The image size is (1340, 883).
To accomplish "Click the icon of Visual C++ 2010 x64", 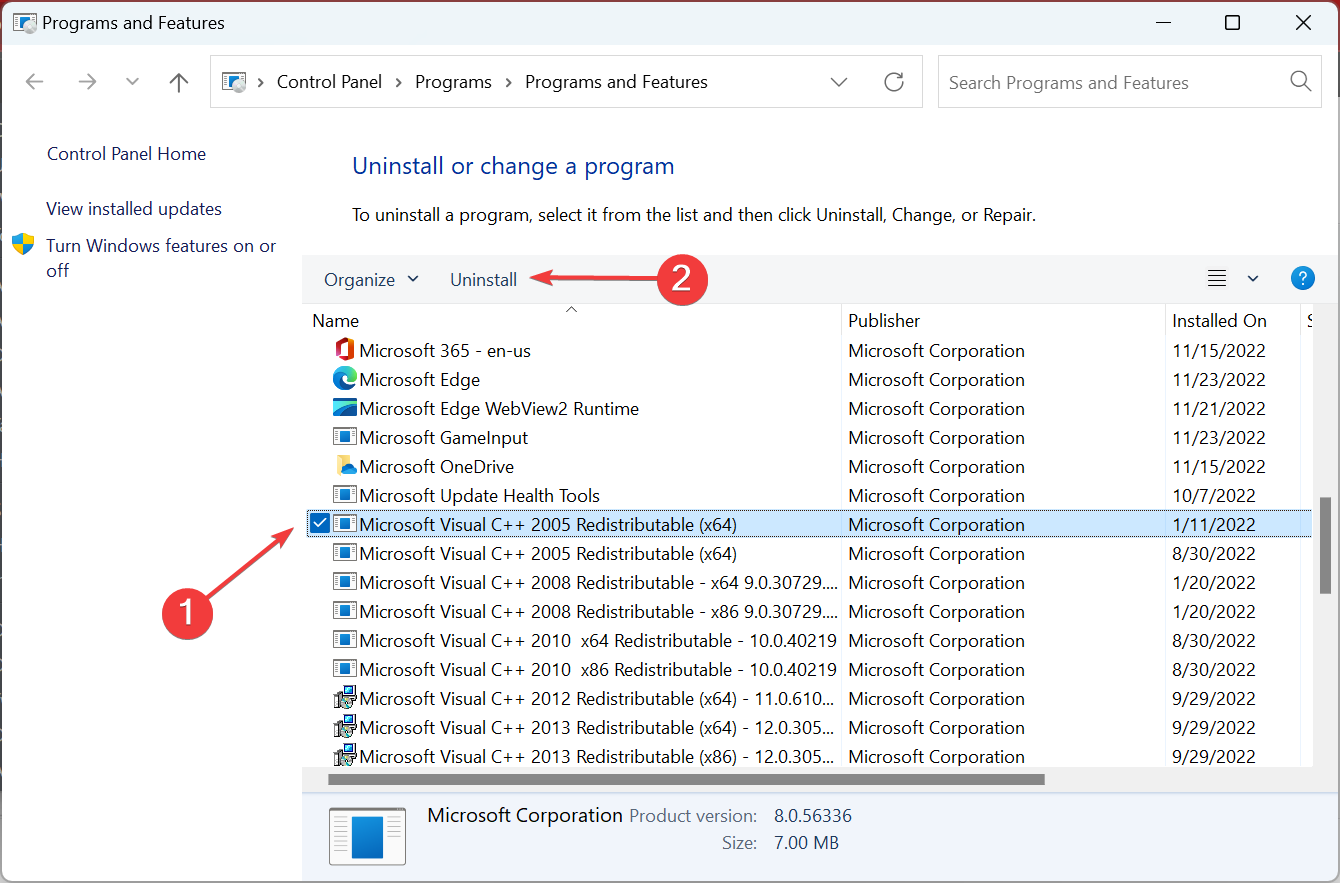I will 344,640.
